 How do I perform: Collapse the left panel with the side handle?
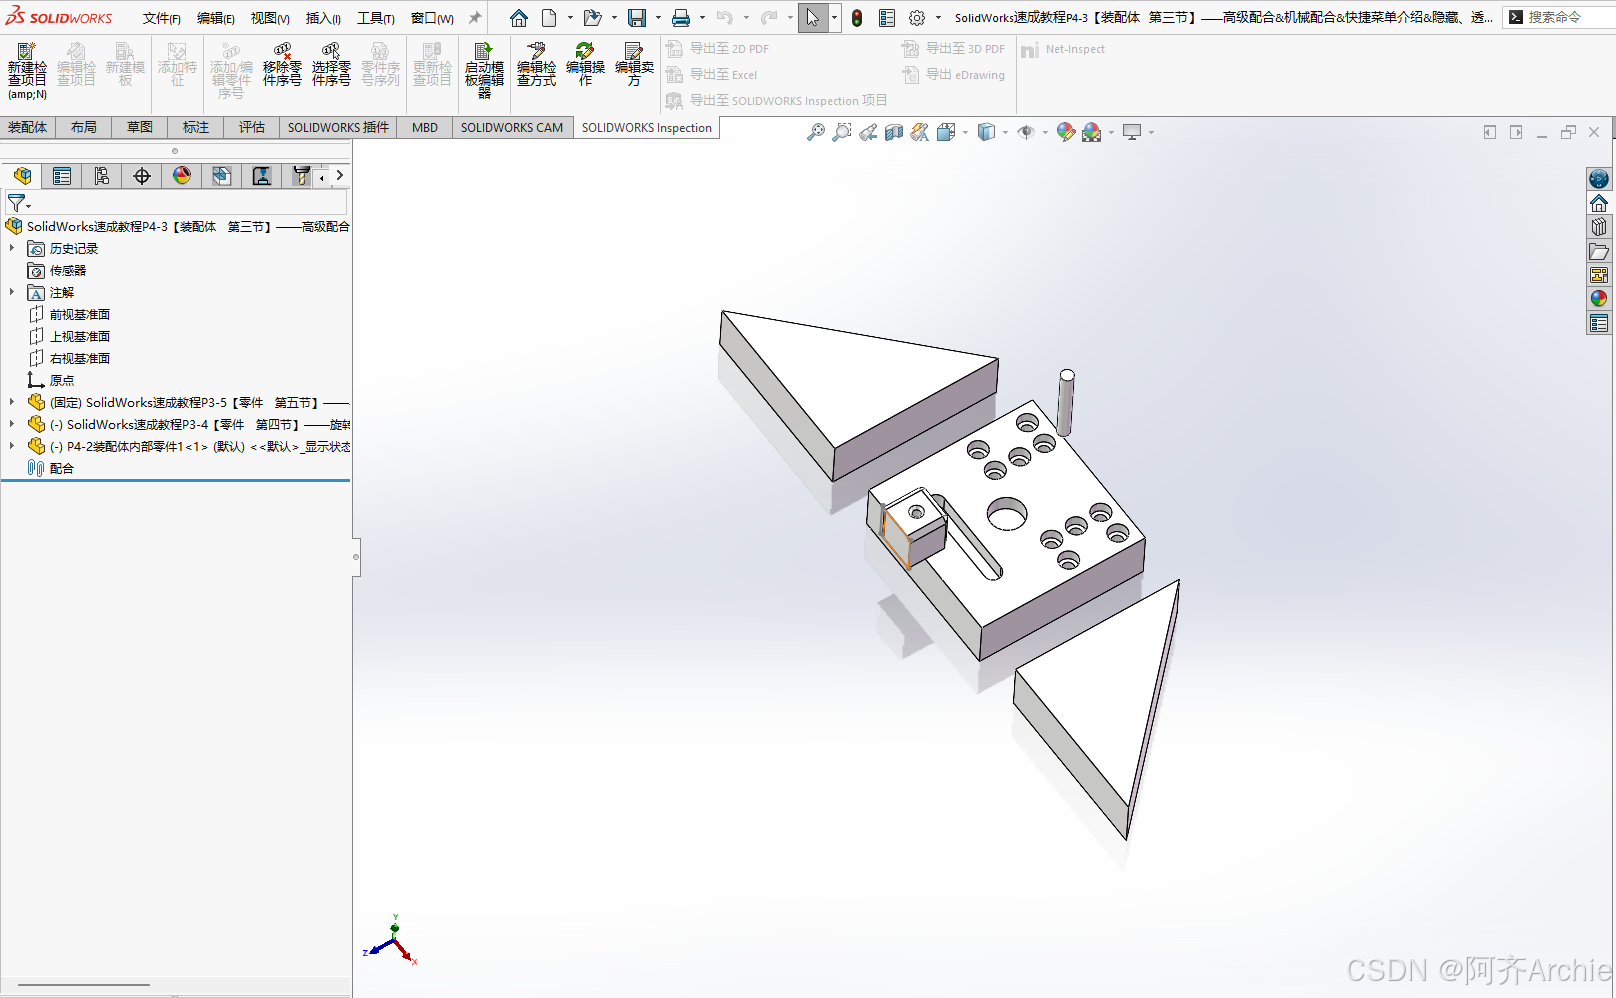(356, 557)
